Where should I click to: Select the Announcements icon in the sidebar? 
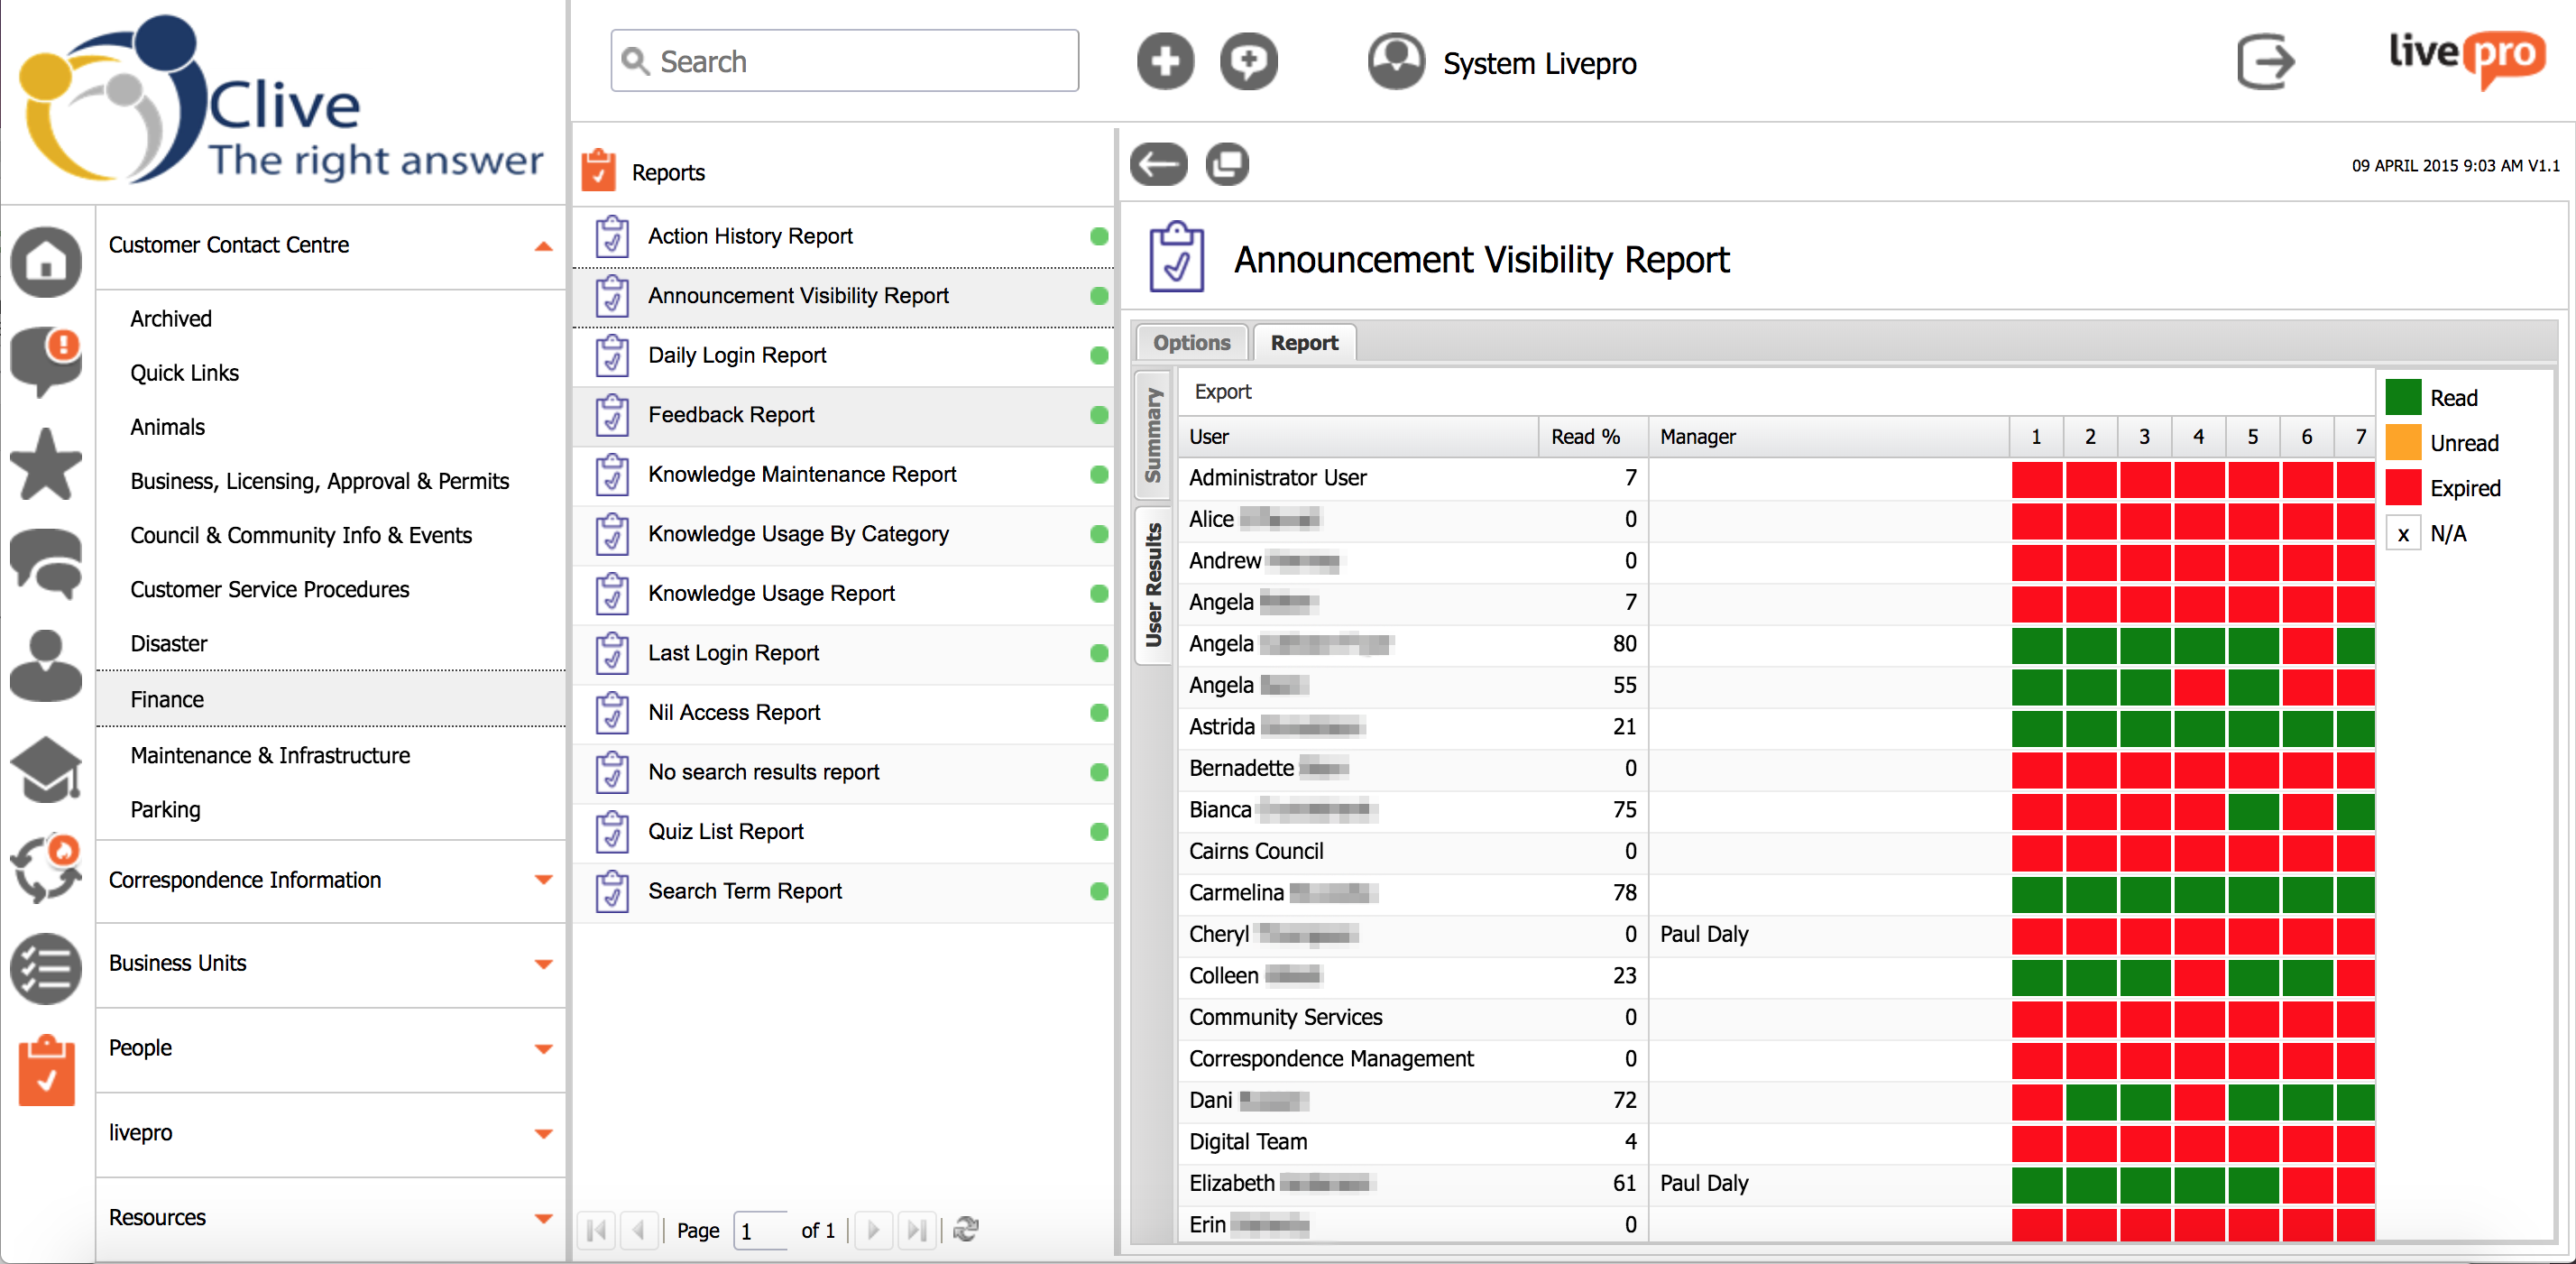click(x=46, y=362)
